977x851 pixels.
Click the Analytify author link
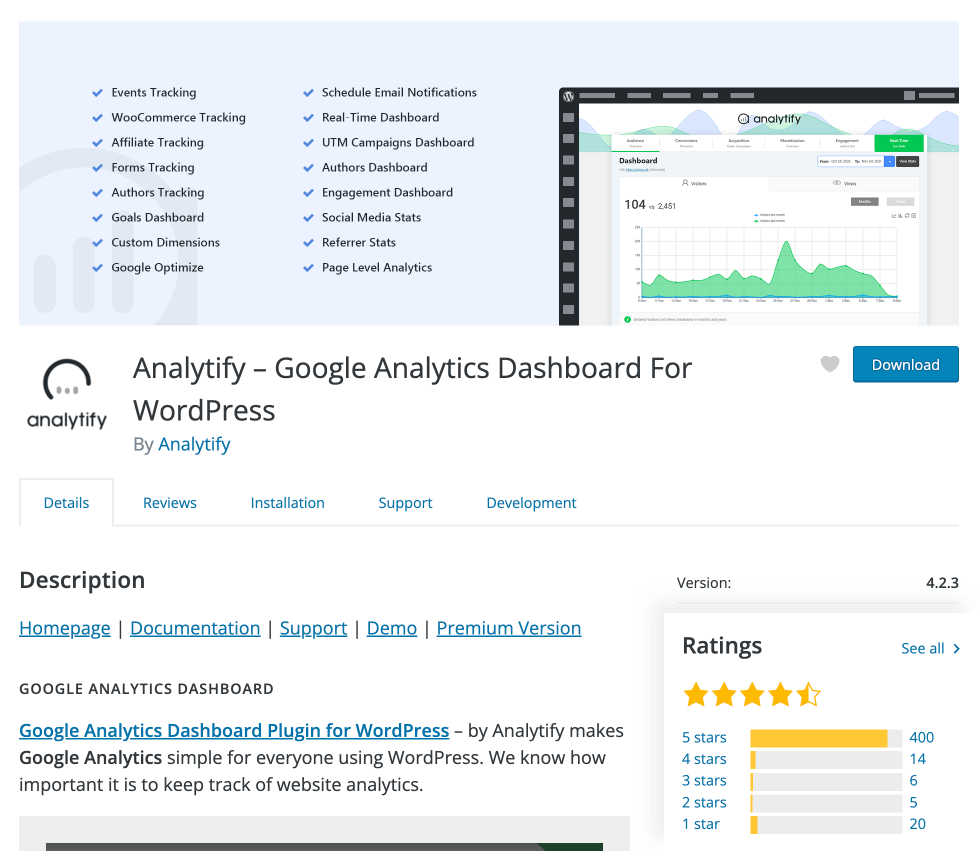(193, 444)
